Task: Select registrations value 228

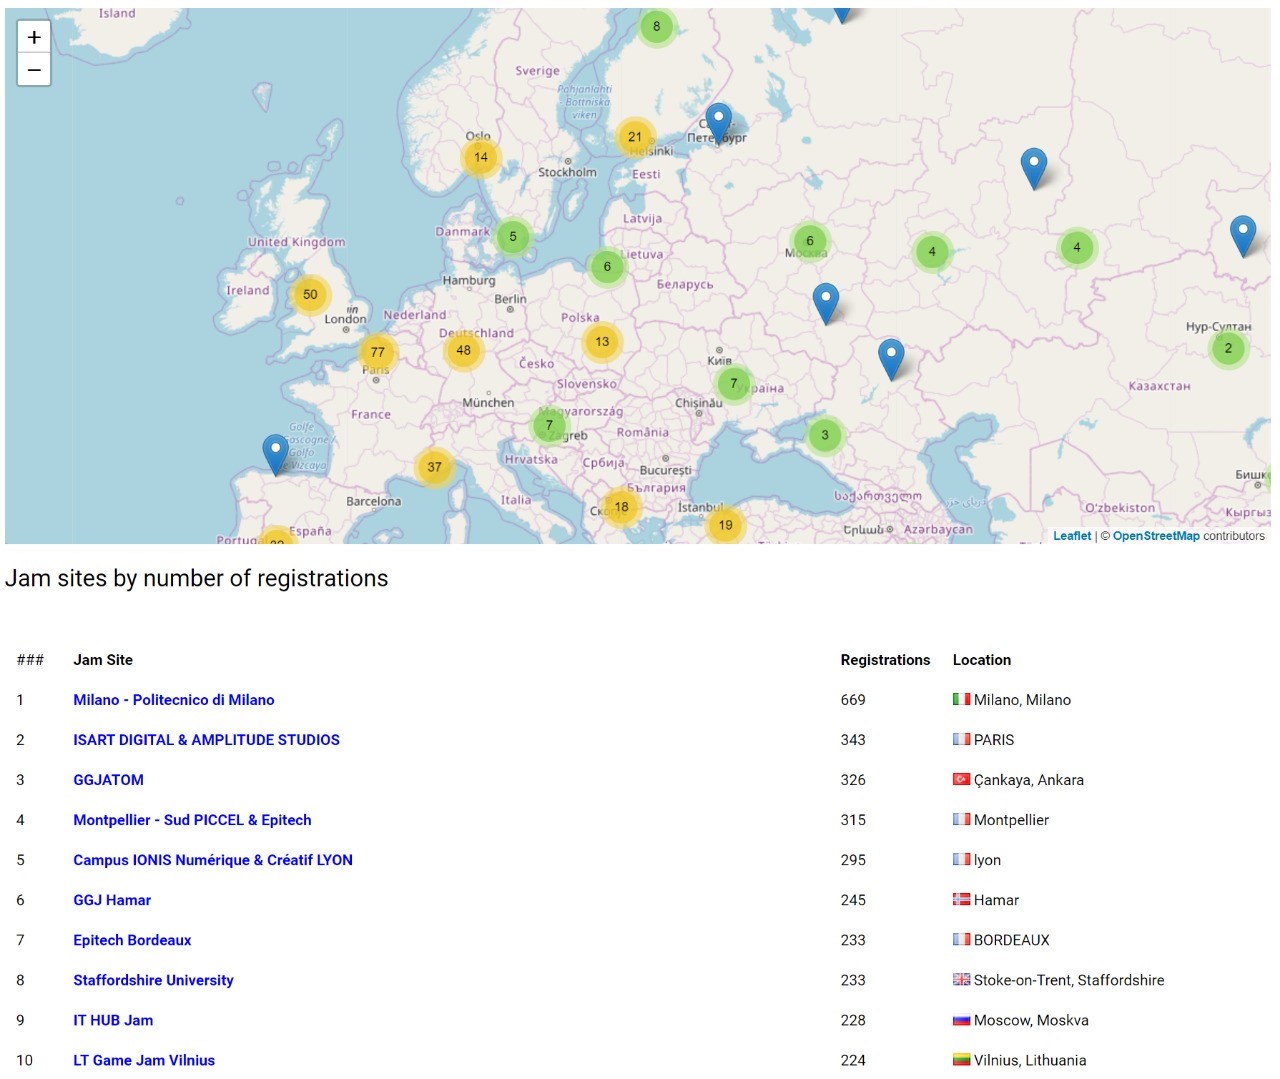Action: tap(853, 1020)
